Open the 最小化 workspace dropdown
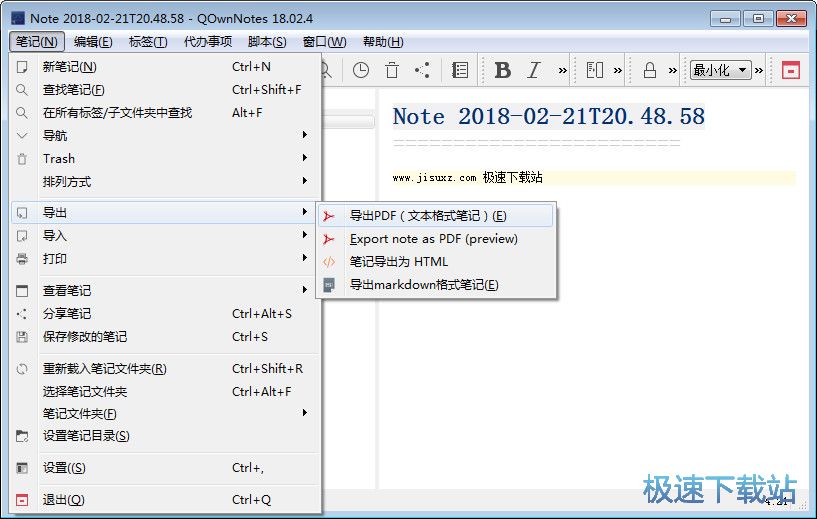Viewport: 817px width, 519px height. coord(721,70)
